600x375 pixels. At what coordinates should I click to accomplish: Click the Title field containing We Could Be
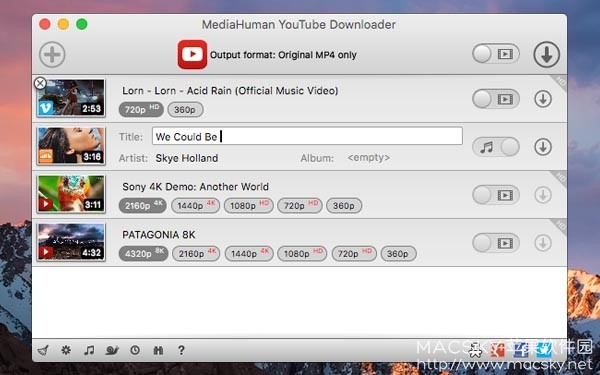(307, 136)
